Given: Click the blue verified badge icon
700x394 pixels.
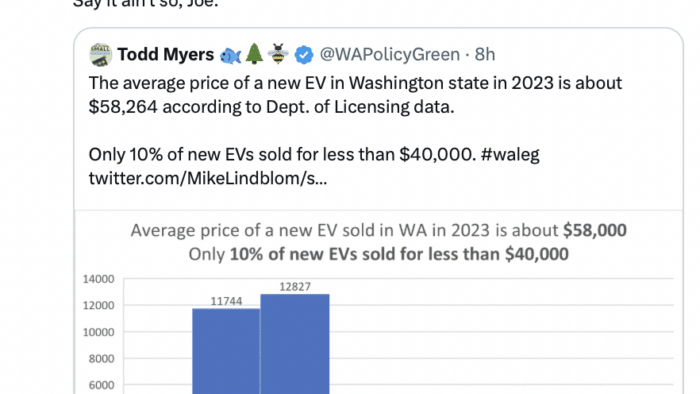Looking at the screenshot, I should click(x=304, y=55).
